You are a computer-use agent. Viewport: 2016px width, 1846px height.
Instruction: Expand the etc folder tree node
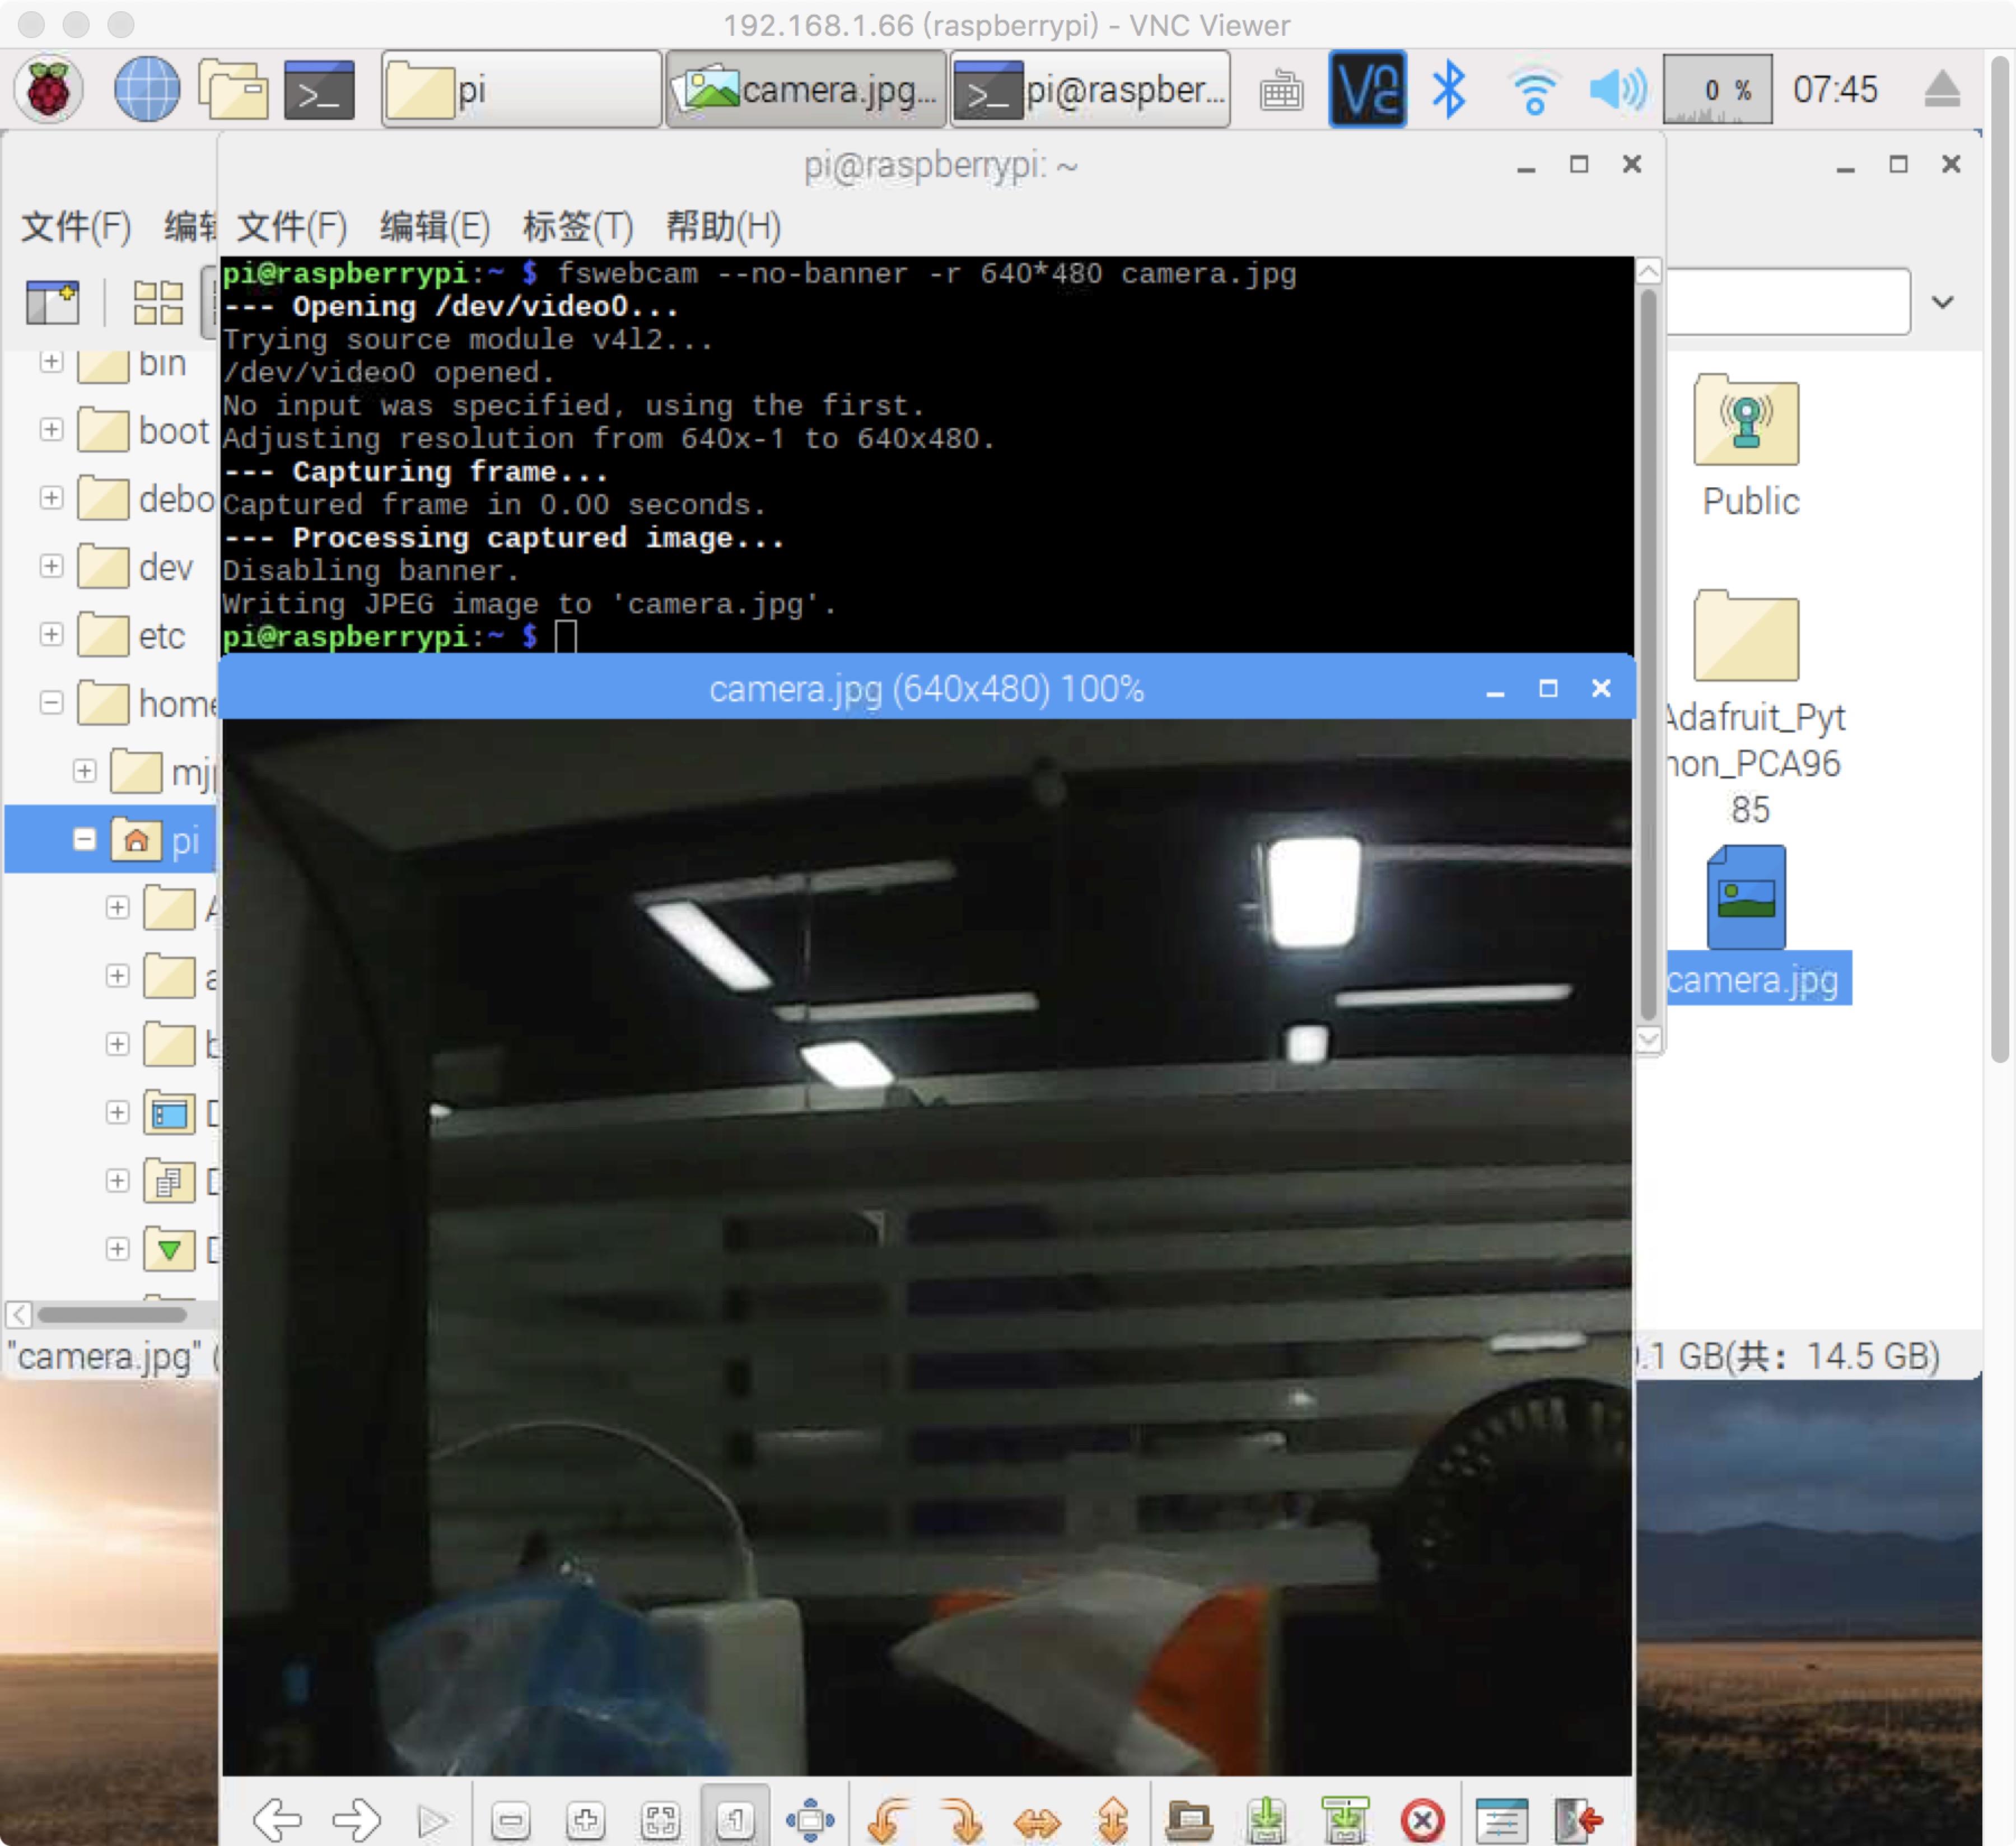[51, 634]
